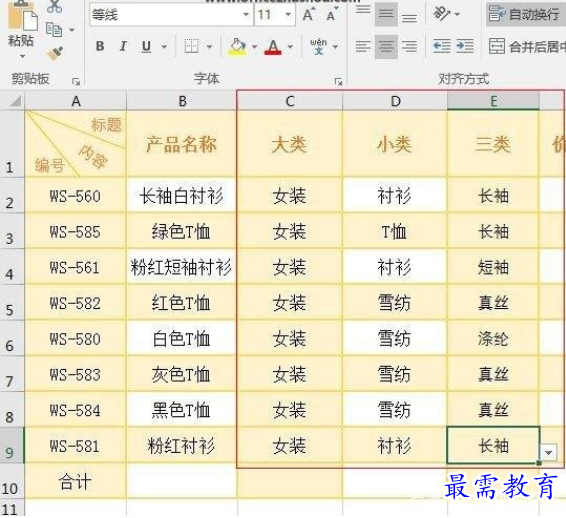Click 自动换行 wrap text button

[x=525, y=14]
